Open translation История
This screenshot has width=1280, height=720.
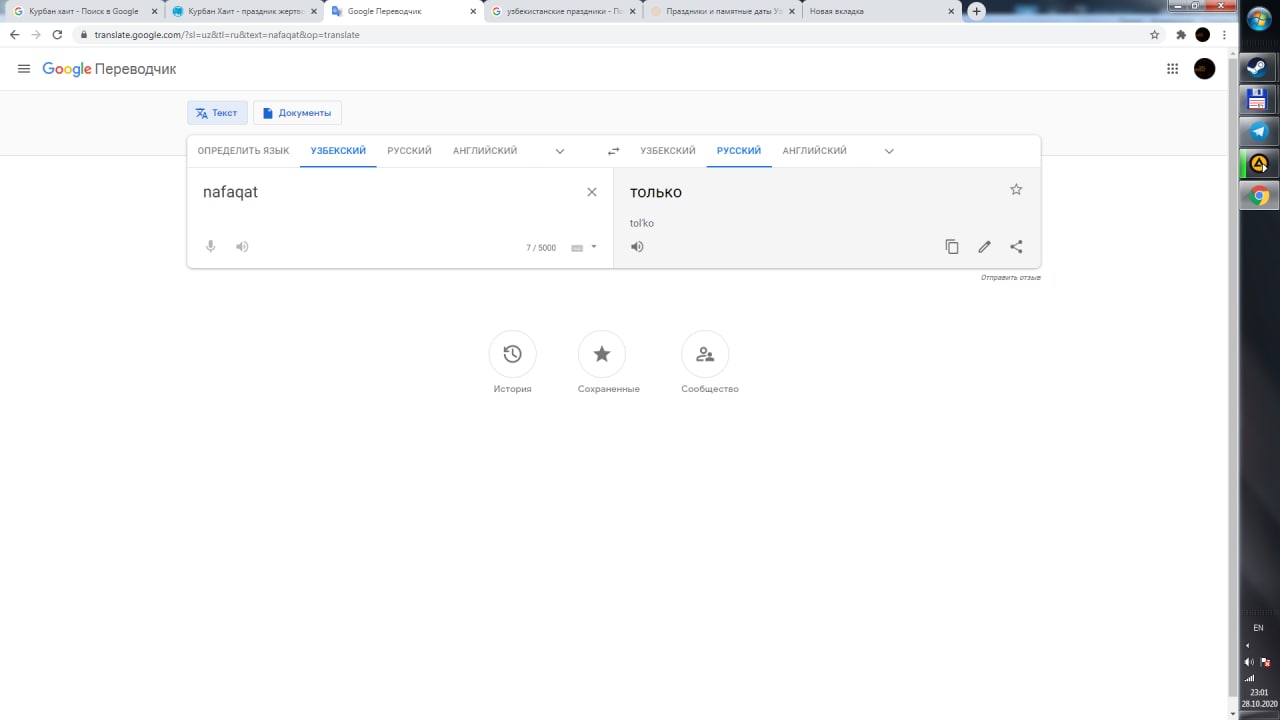click(512, 354)
